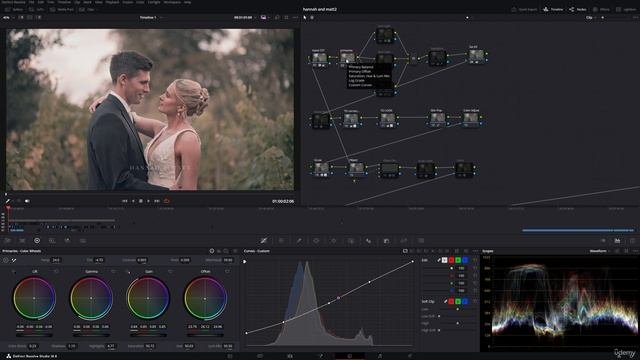Open the Timeline 1 dropdown
Viewport: 640px width, 360px height.
point(151,18)
